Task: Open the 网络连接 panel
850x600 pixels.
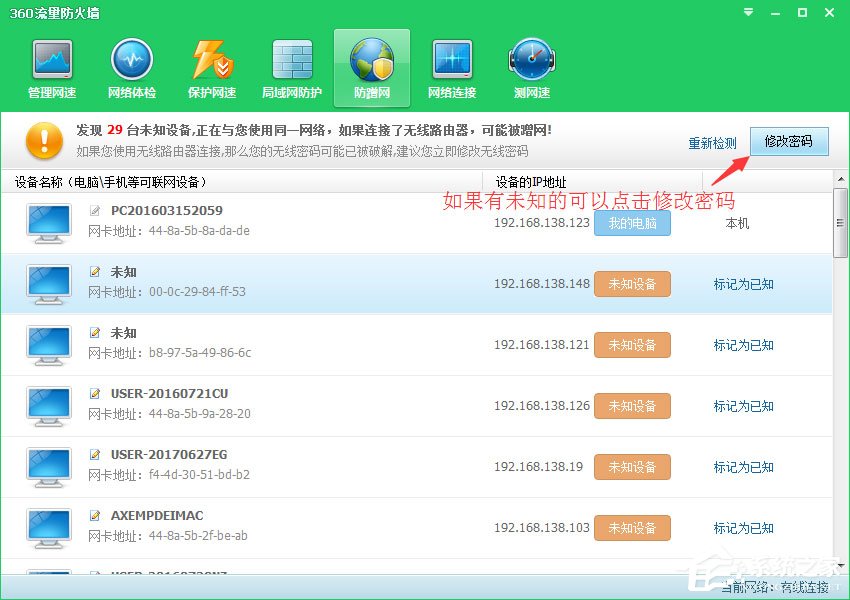Action: click(451, 67)
